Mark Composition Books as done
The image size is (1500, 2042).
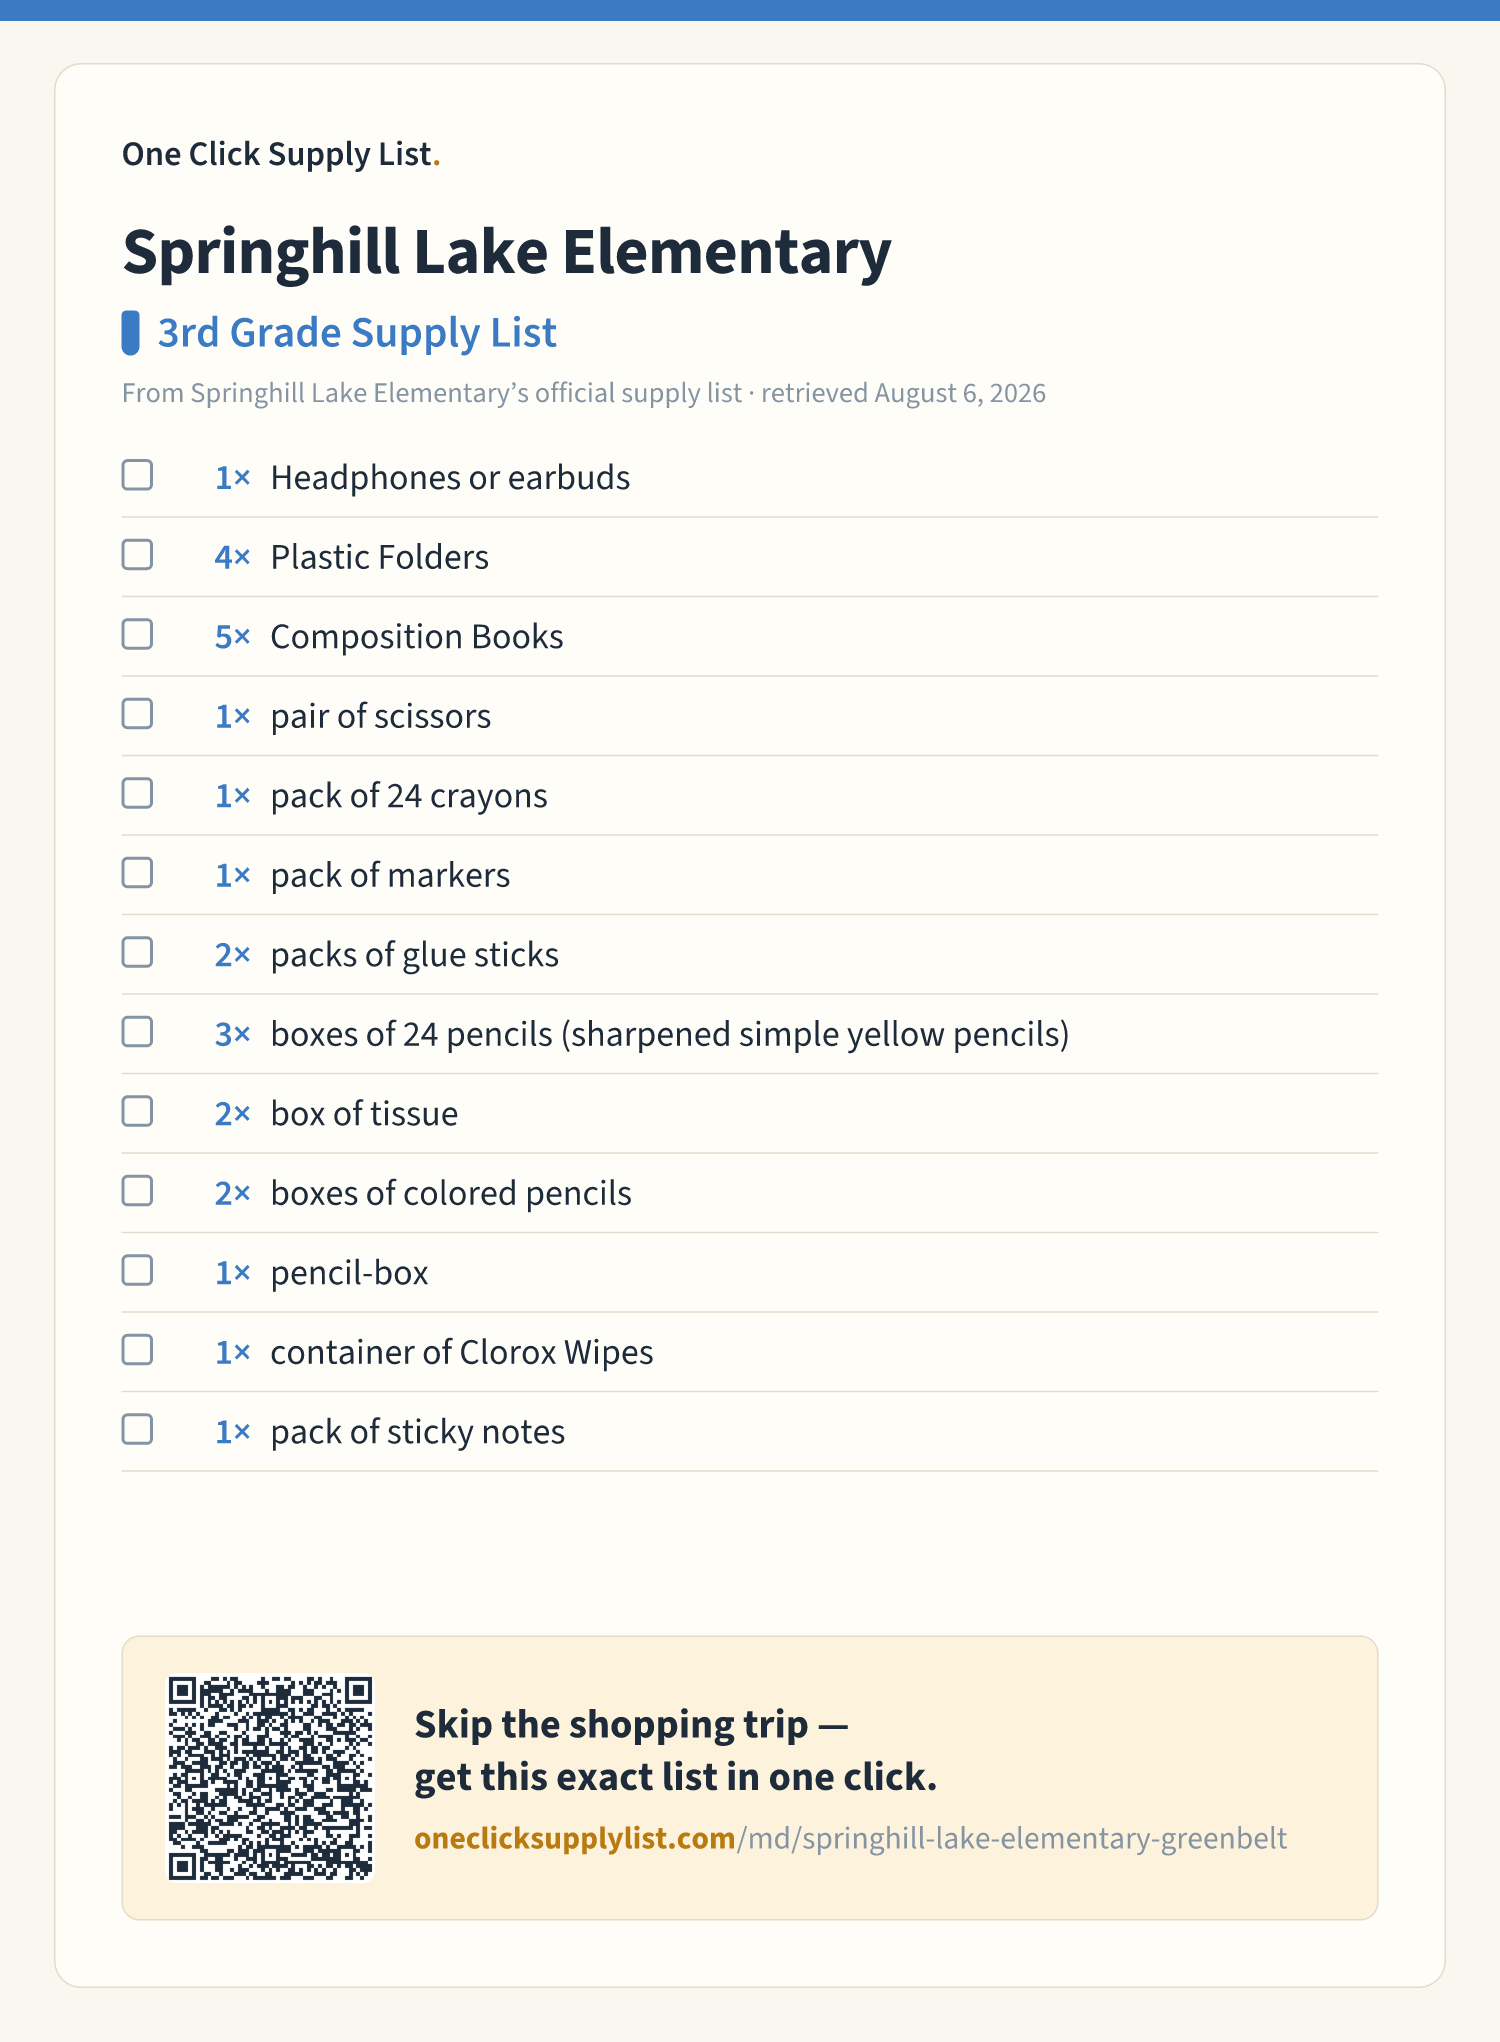pos(137,634)
